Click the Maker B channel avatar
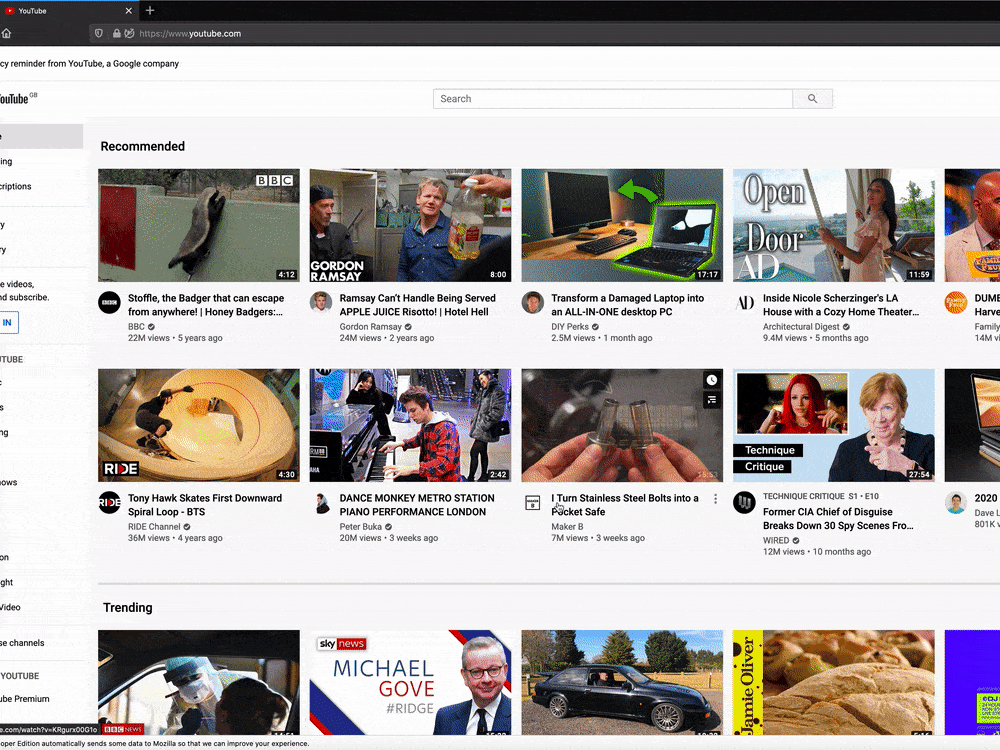 [x=533, y=503]
